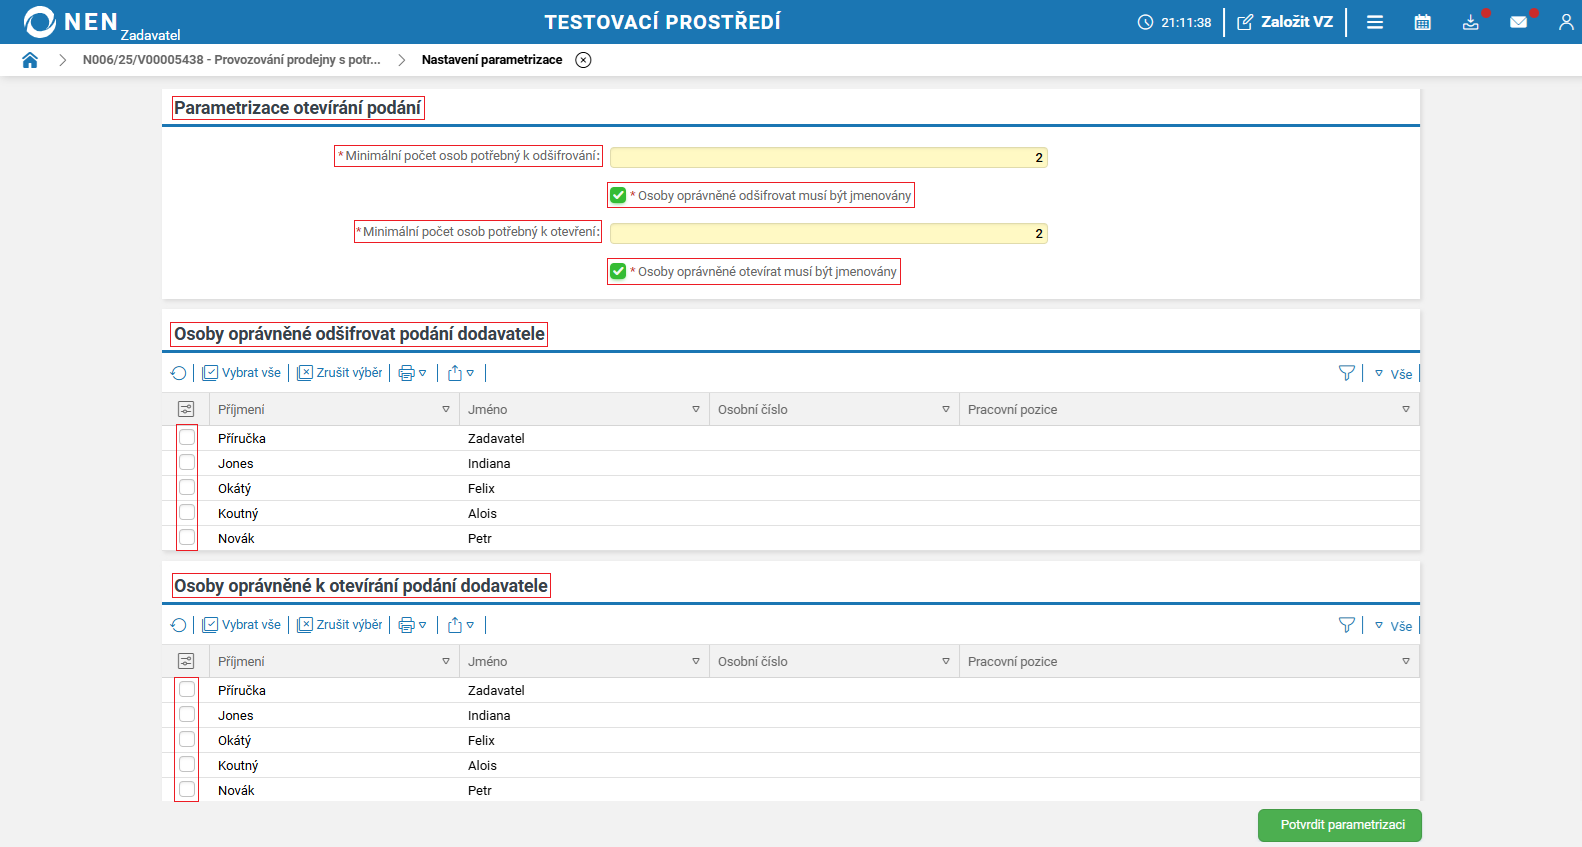
Task: Close the Nastavení parametrizace breadcrumb tab
Action: point(583,60)
